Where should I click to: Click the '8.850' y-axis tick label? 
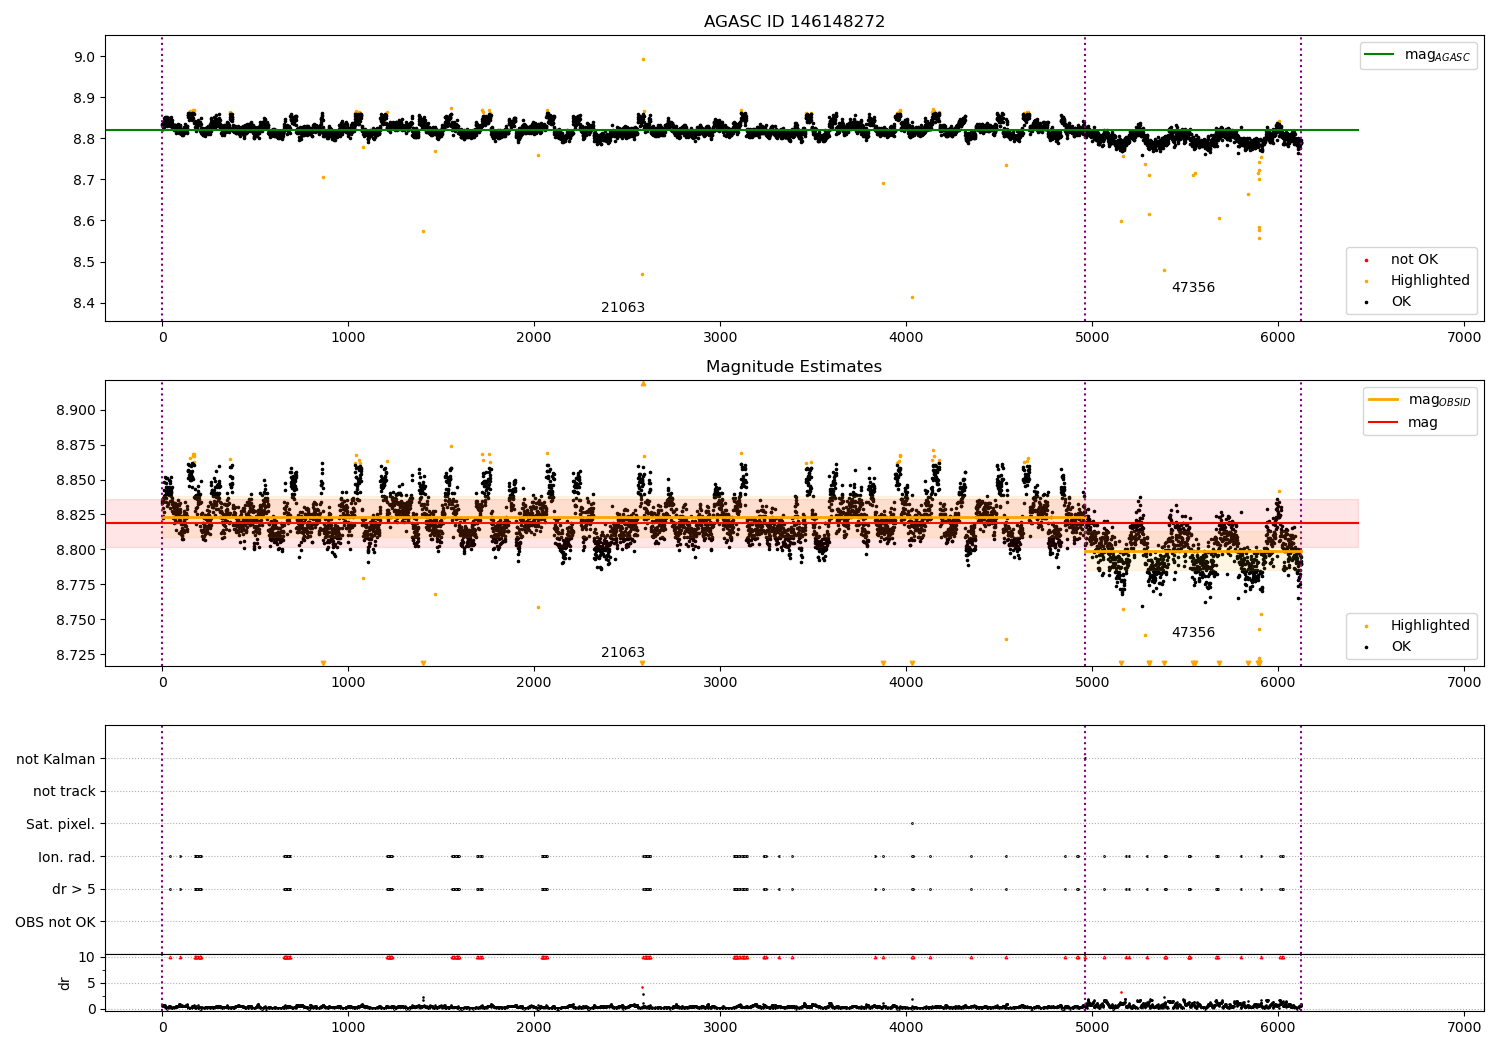pyautogui.click(x=77, y=480)
